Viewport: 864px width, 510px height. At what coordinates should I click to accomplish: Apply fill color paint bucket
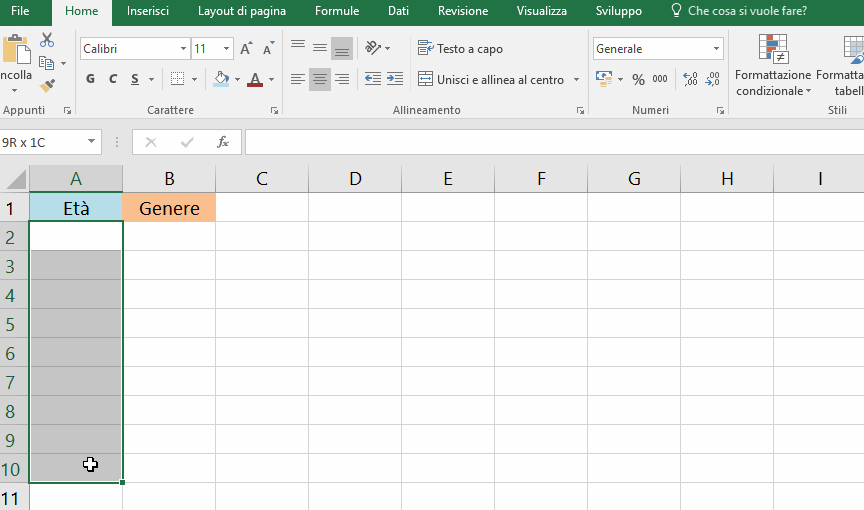click(222, 79)
